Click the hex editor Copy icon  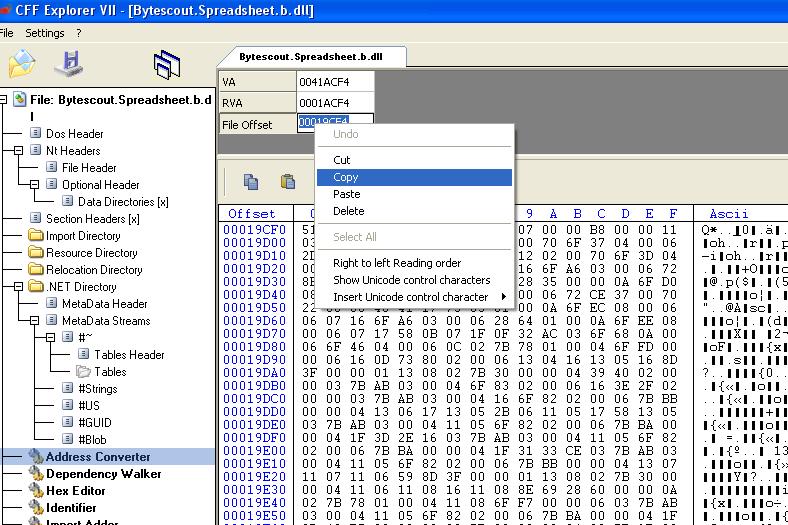point(251,181)
